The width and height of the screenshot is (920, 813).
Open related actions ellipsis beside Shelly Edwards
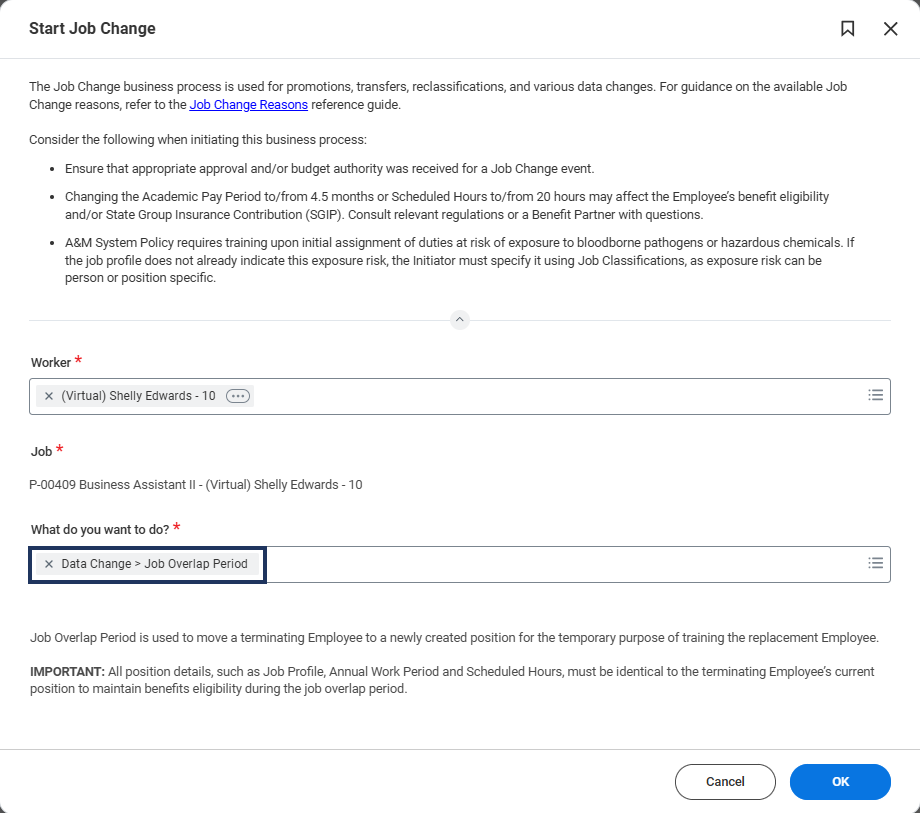(237, 396)
